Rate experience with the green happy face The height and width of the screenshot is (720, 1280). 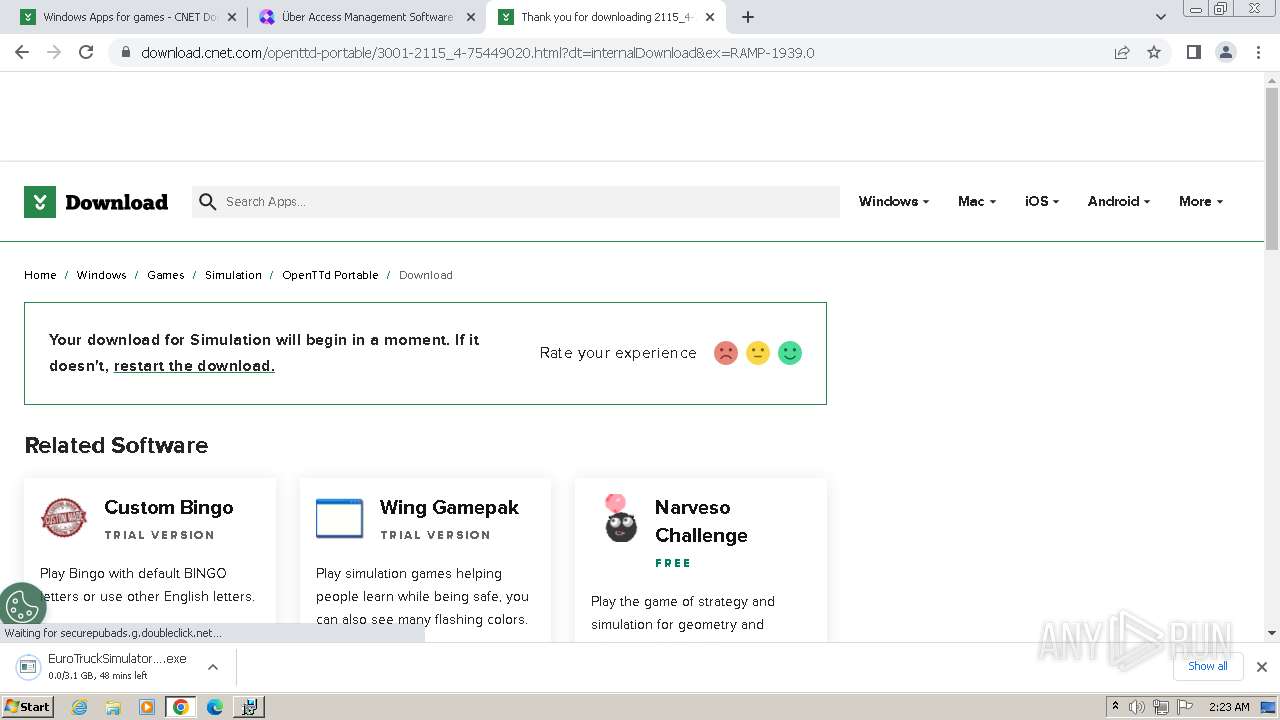[790, 353]
